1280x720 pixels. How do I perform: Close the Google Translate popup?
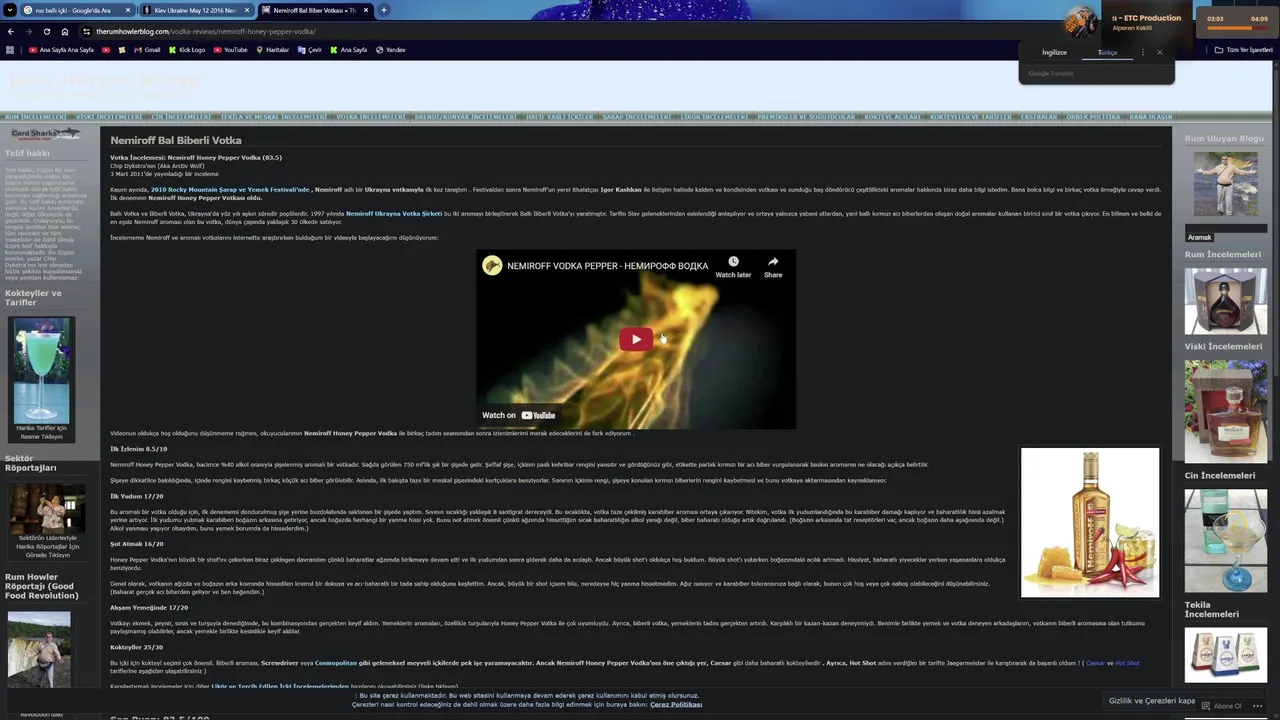click(x=1160, y=52)
